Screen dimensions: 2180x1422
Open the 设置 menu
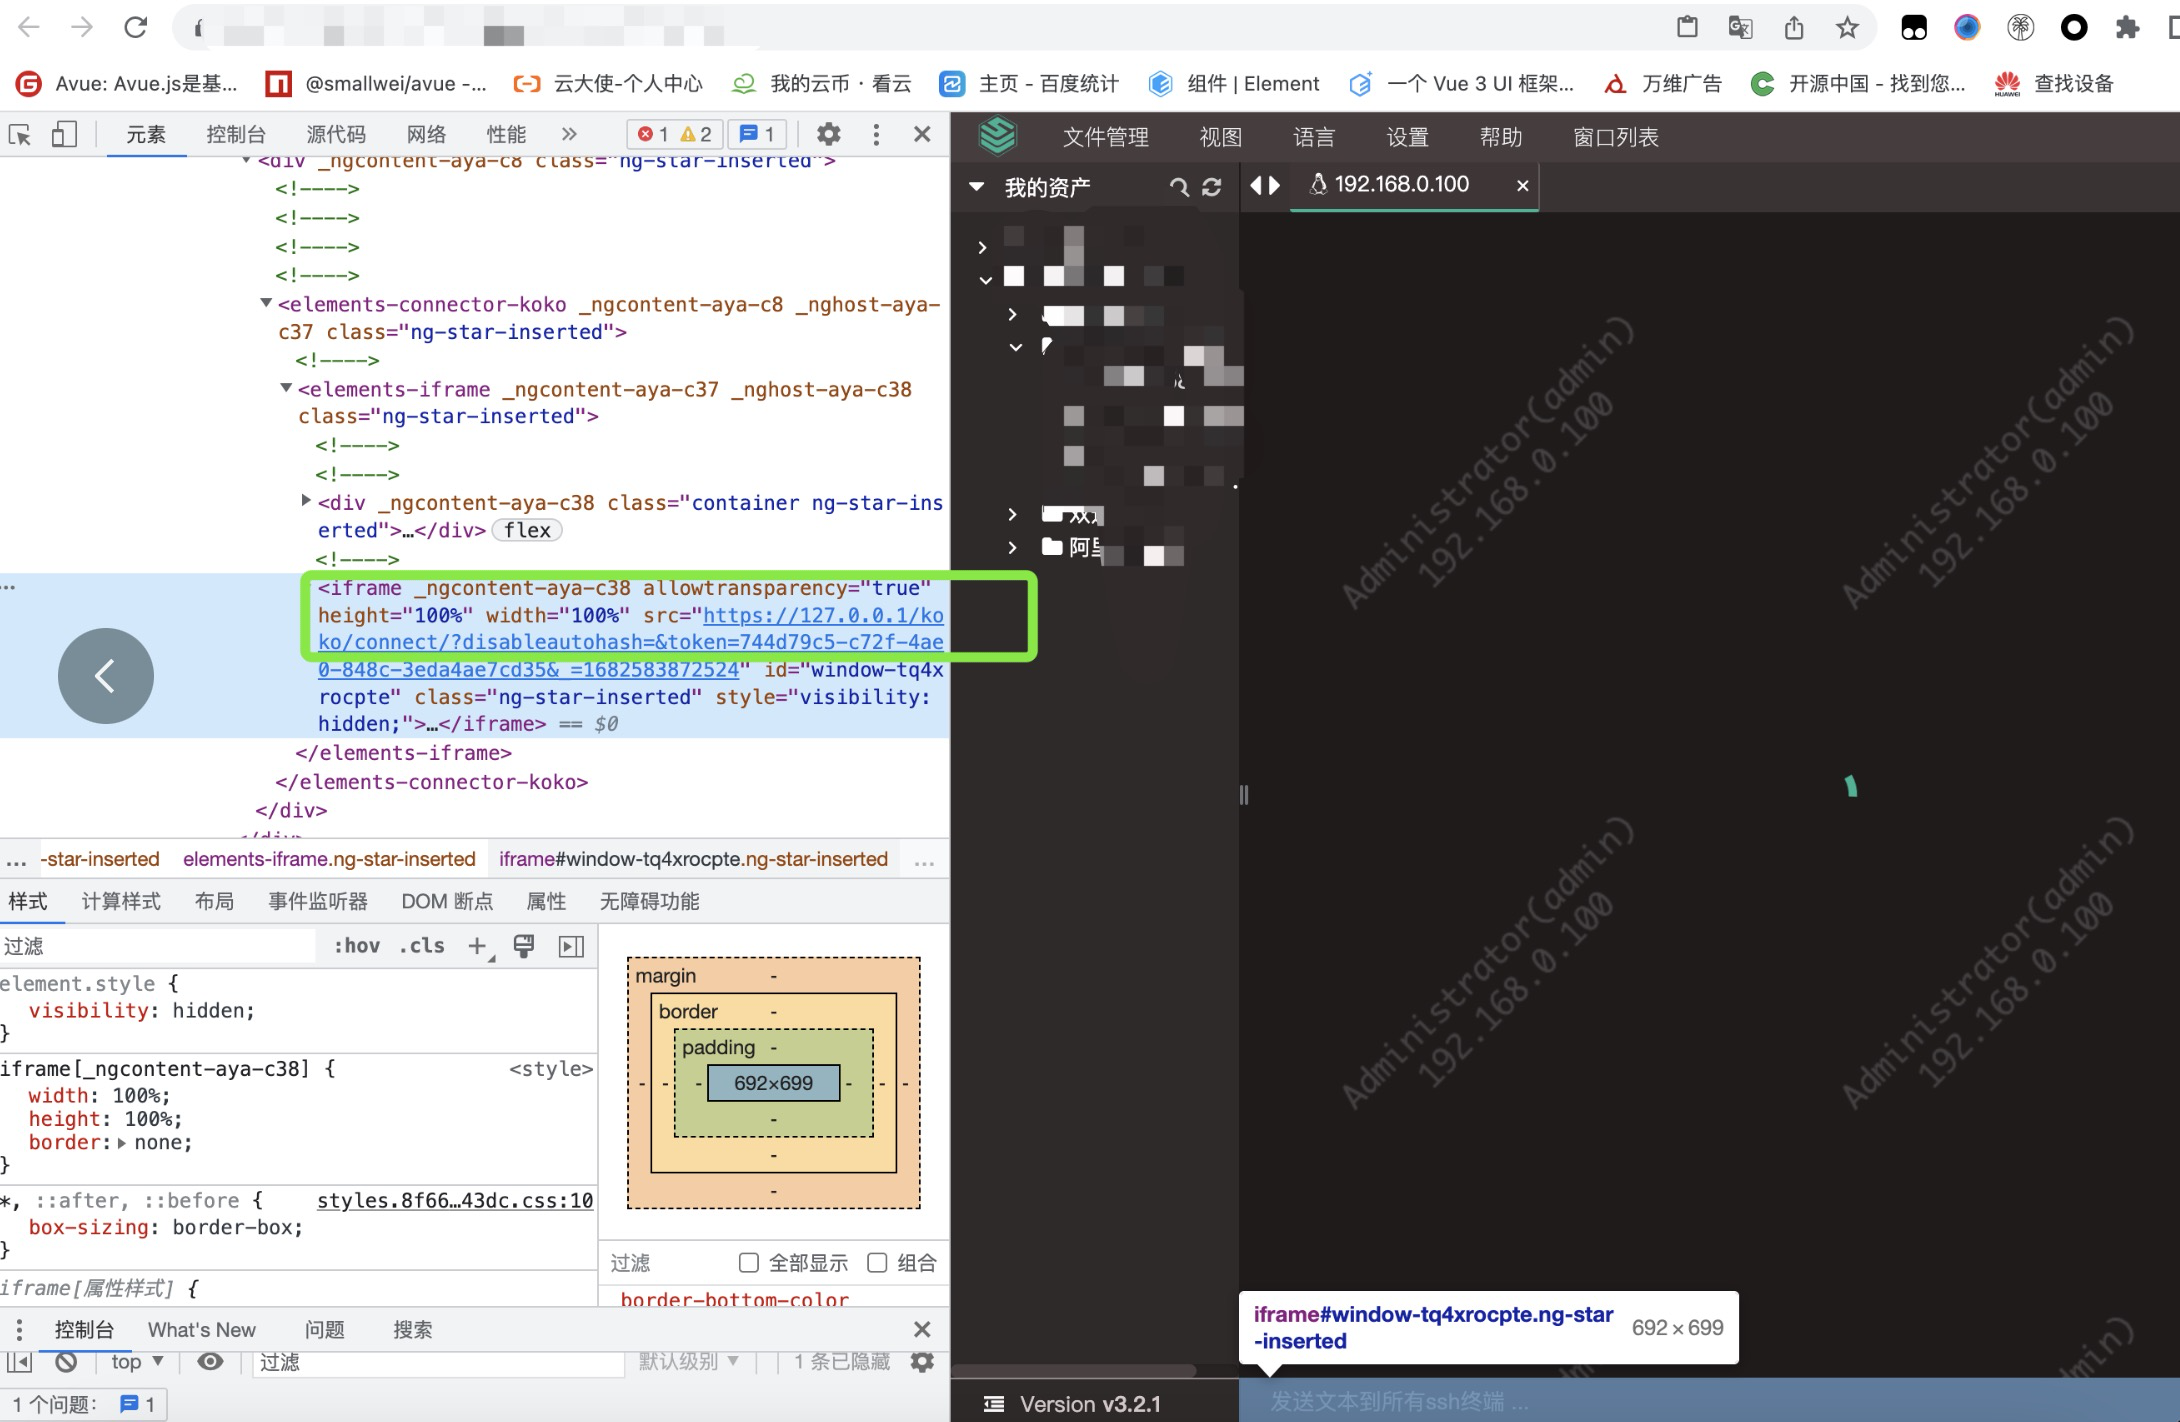(1407, 137)
